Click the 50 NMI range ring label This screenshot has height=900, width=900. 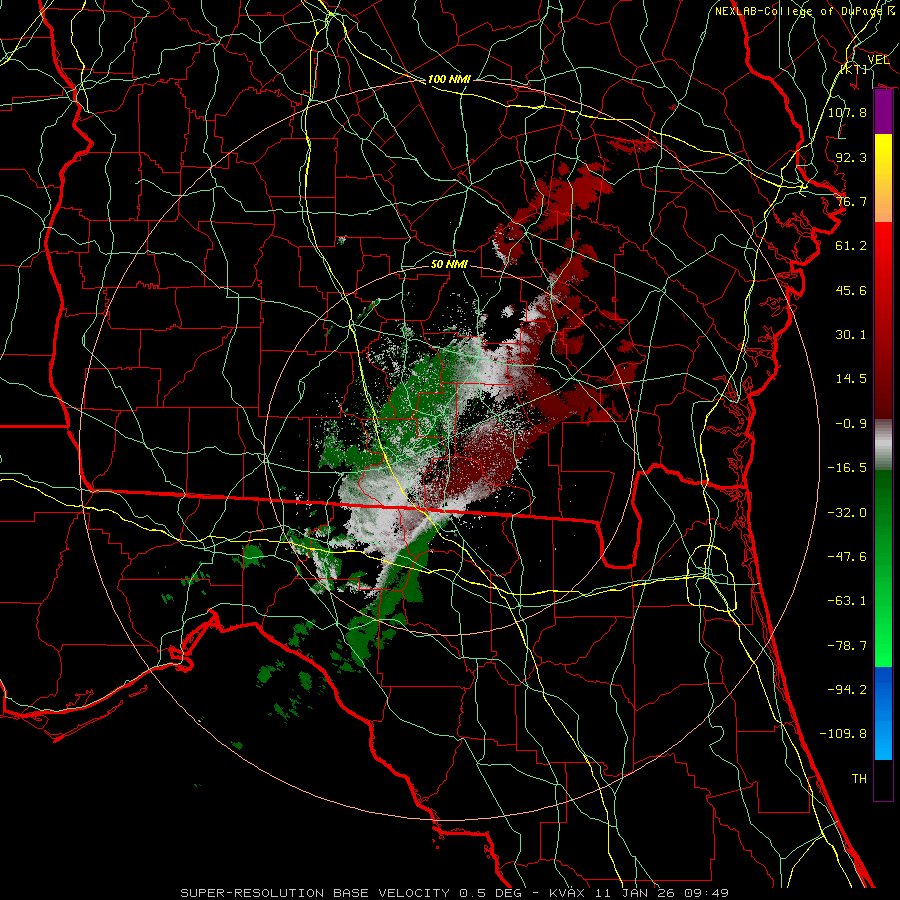tap(449, 264)
